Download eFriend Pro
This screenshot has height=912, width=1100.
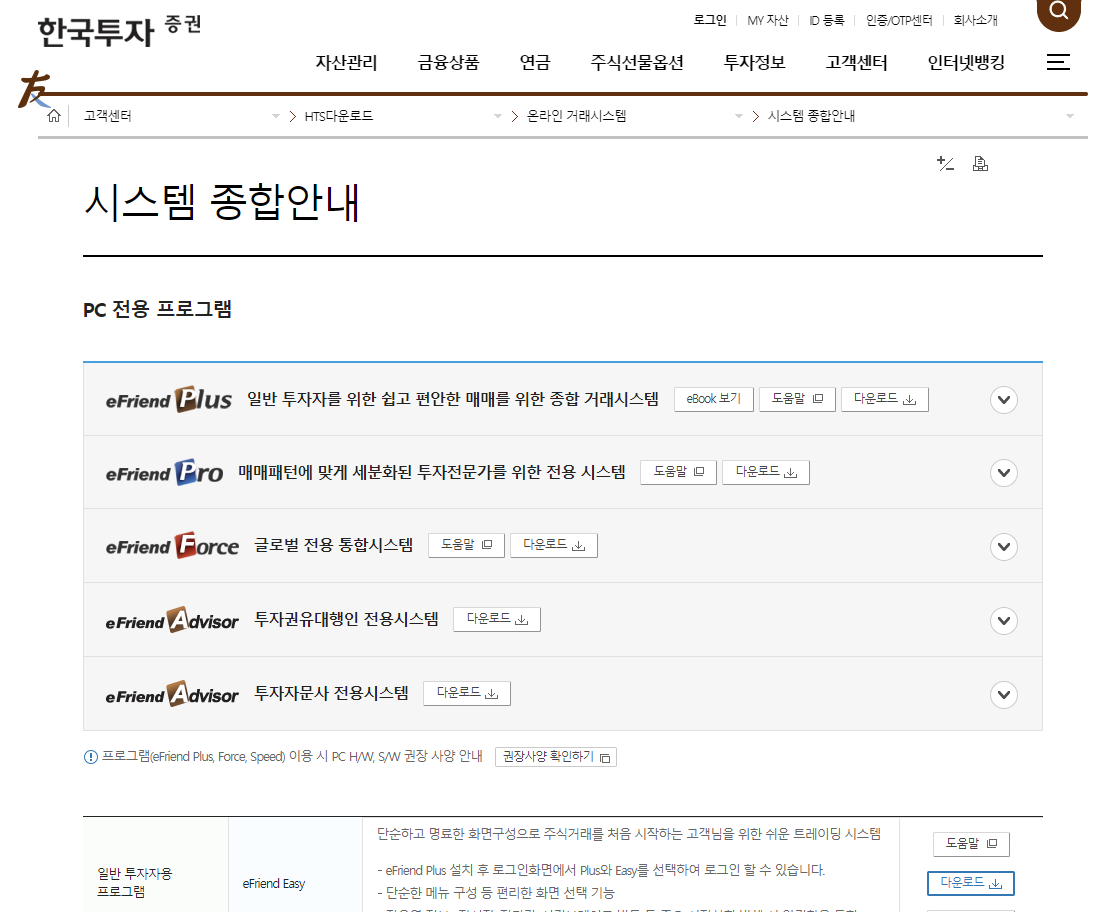766,472
